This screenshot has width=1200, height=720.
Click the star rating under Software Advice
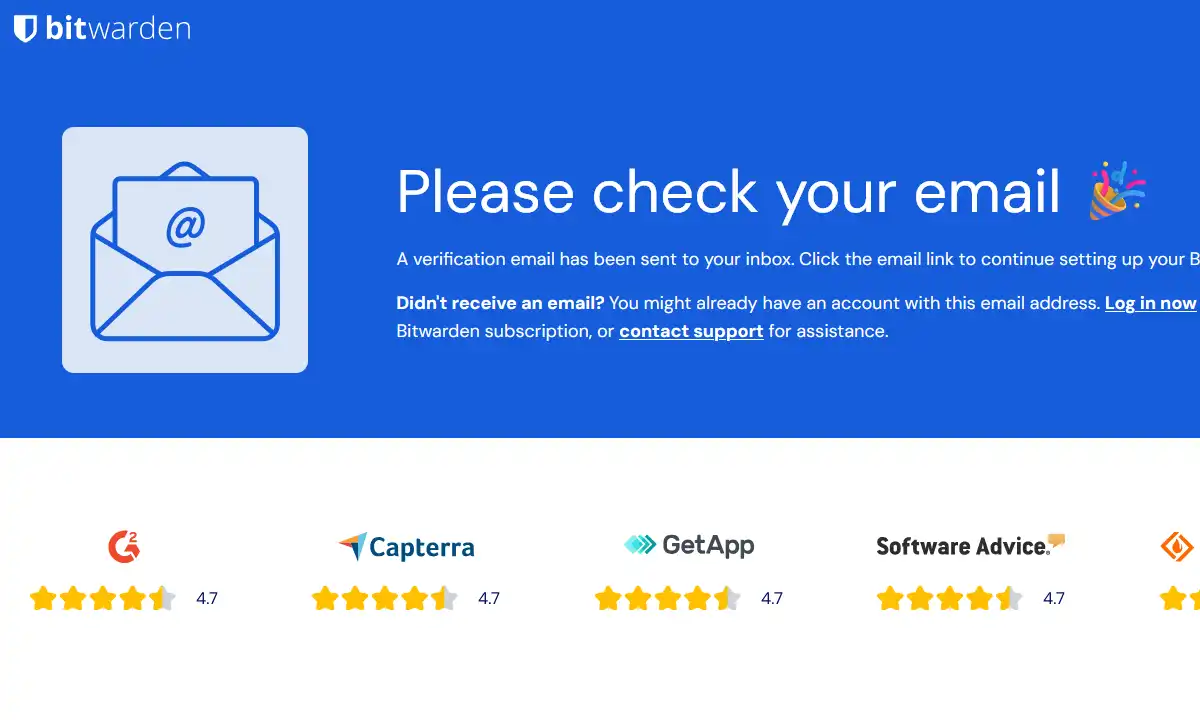pos(949,599)
